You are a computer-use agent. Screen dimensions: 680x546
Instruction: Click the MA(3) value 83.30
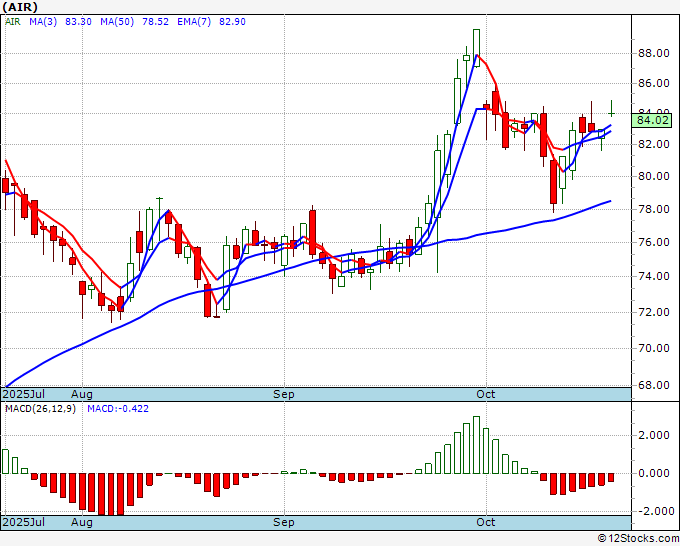78,22
